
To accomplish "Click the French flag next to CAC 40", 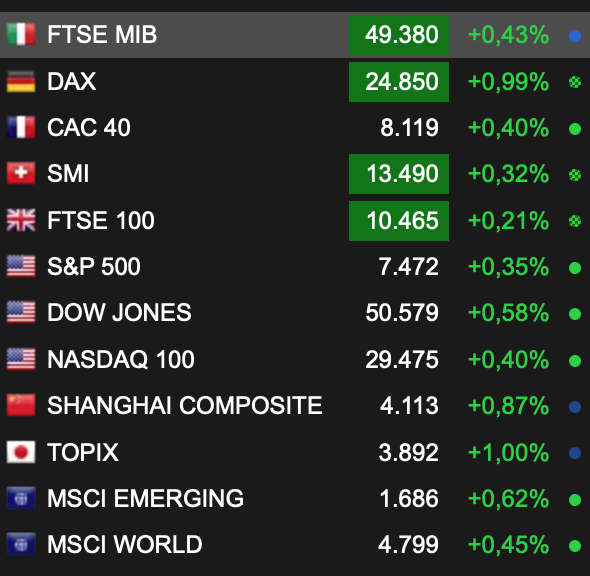I will [x=21, y=127].
